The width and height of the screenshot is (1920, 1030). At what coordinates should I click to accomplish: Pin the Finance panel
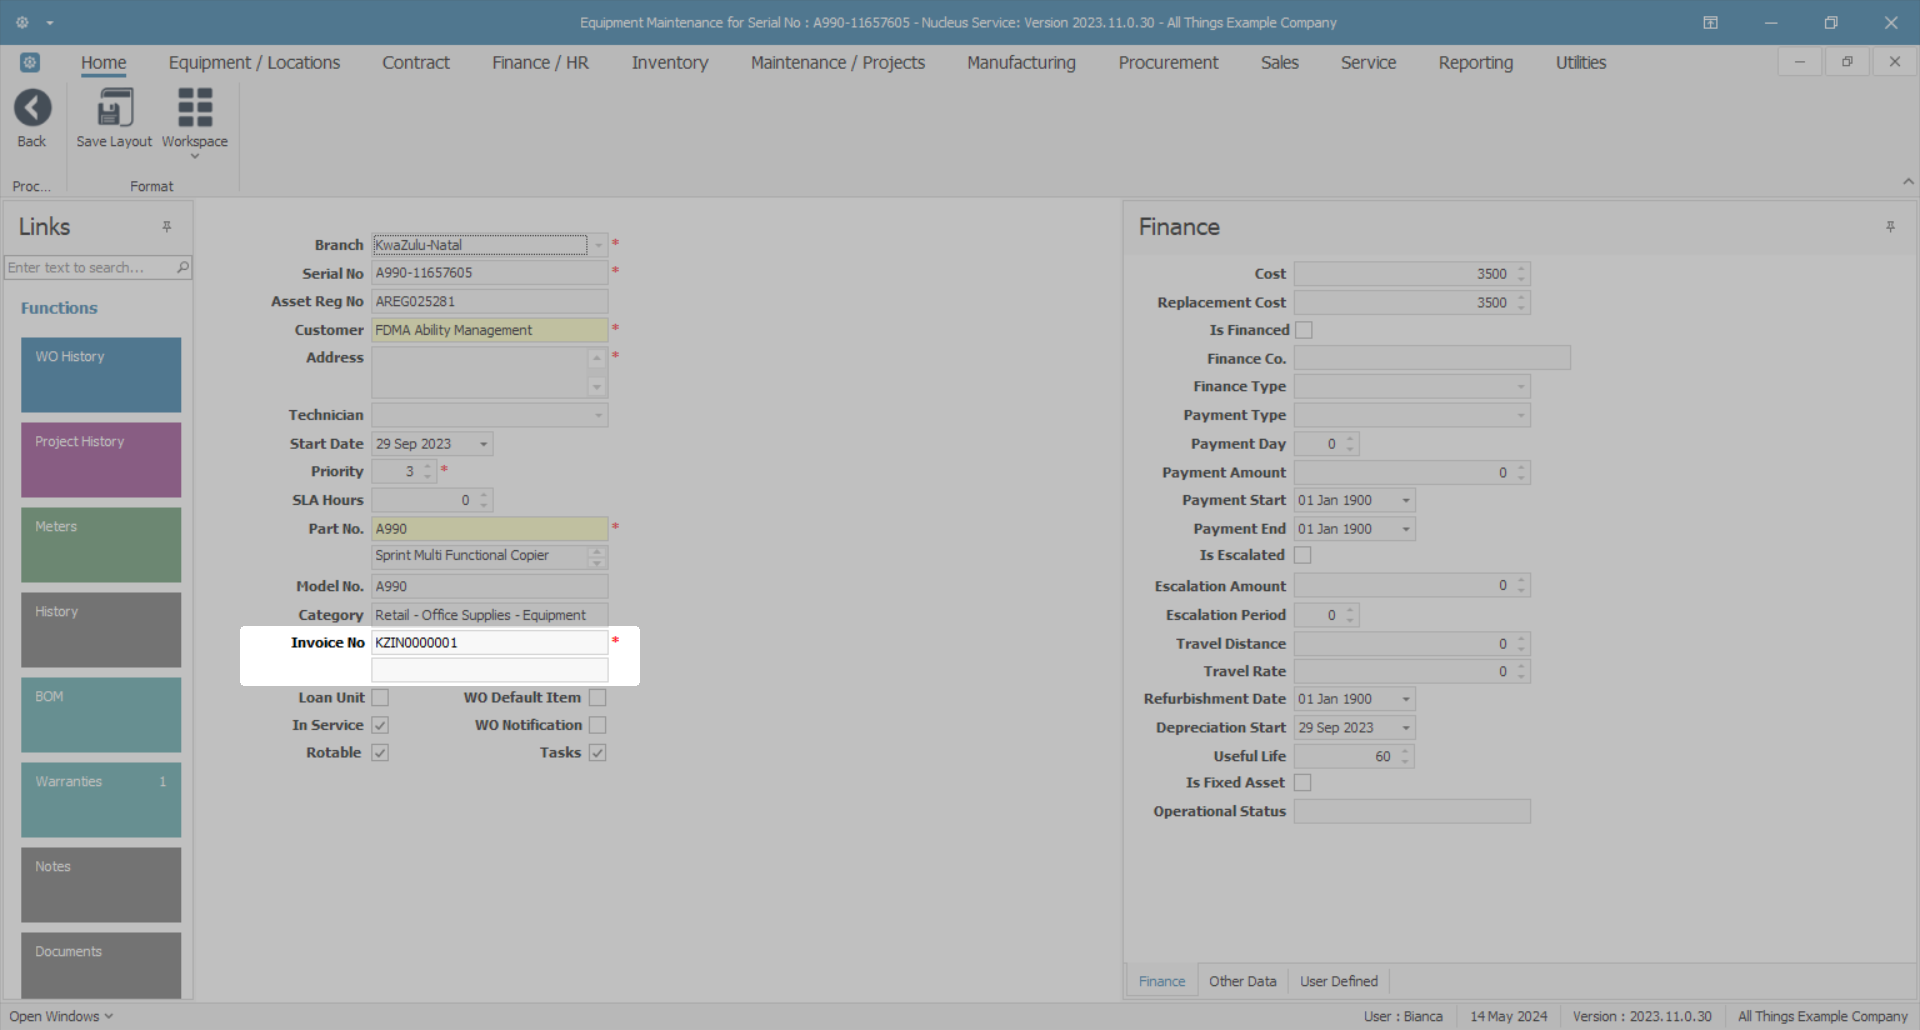coord(1890,227)
